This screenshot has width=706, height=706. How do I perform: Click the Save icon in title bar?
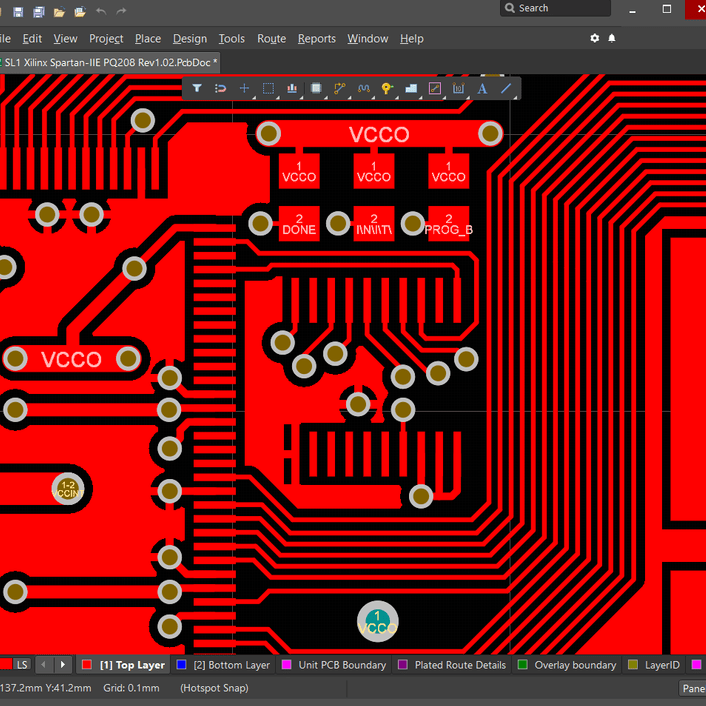[18, 12]
